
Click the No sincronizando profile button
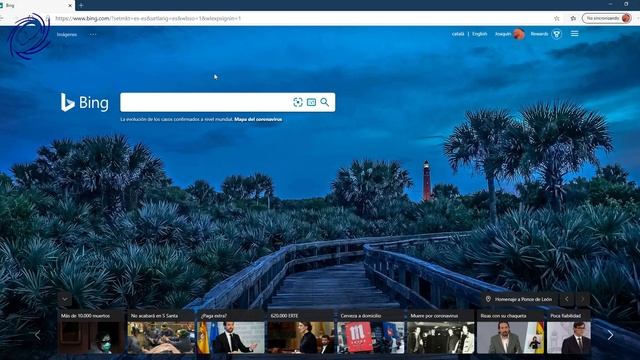[x=607, y=18]
